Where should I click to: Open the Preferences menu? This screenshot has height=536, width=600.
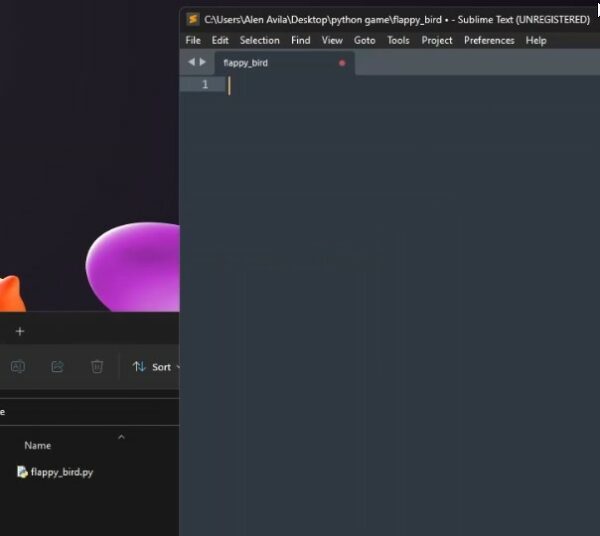click(489, 40)
